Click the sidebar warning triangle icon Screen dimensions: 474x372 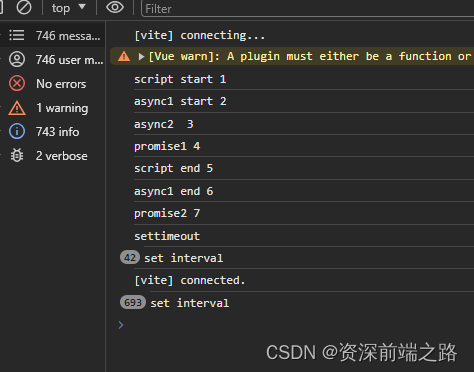[x=17, y=108]
